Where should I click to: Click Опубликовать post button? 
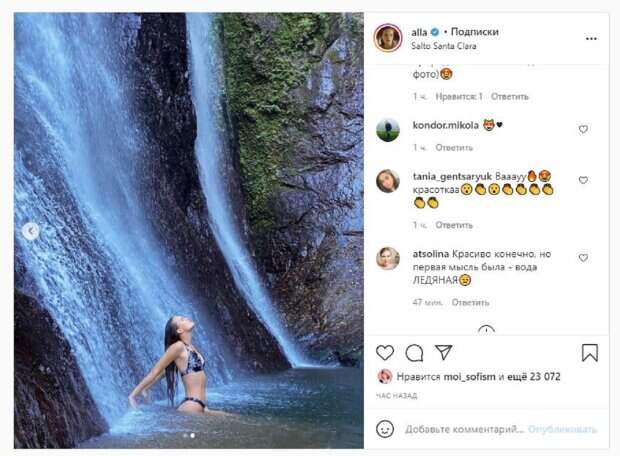pyautogui.click(x=563, y=428)
